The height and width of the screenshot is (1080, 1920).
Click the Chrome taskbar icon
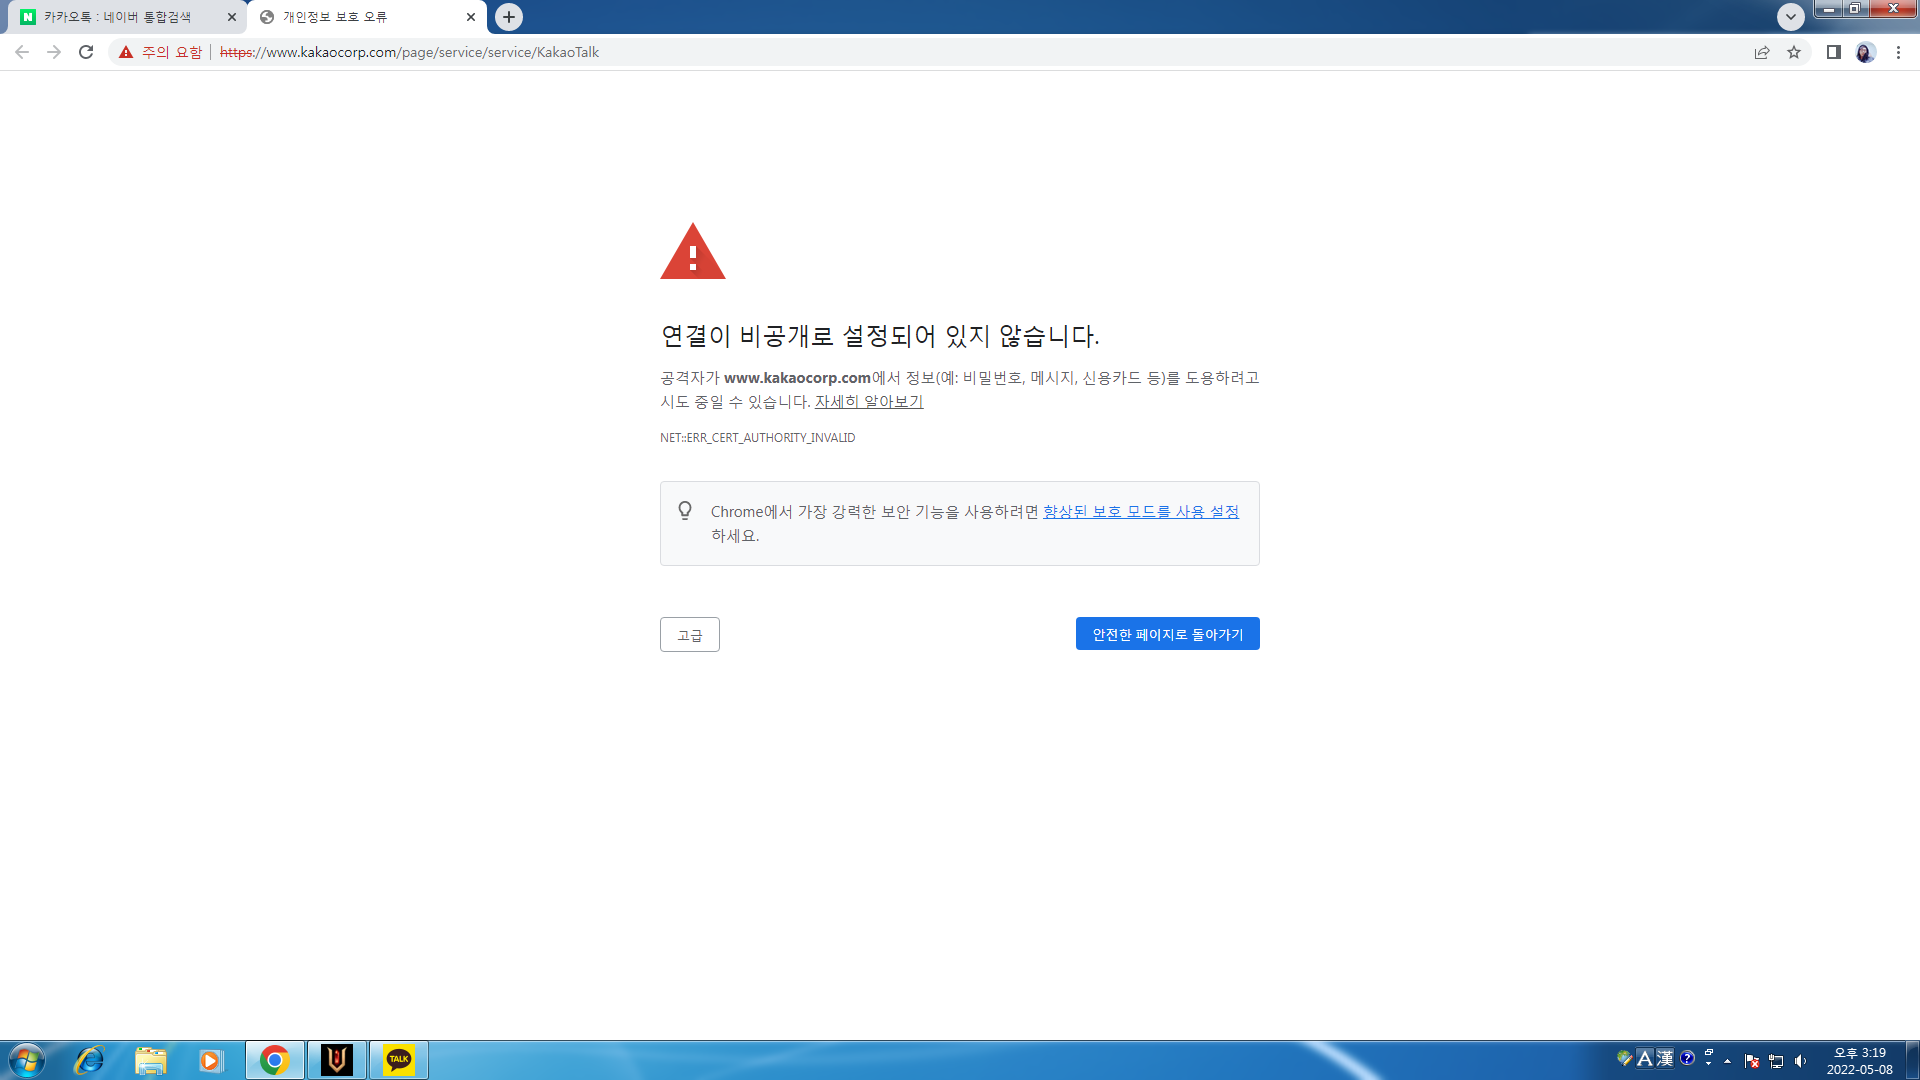pos(275,1060)
